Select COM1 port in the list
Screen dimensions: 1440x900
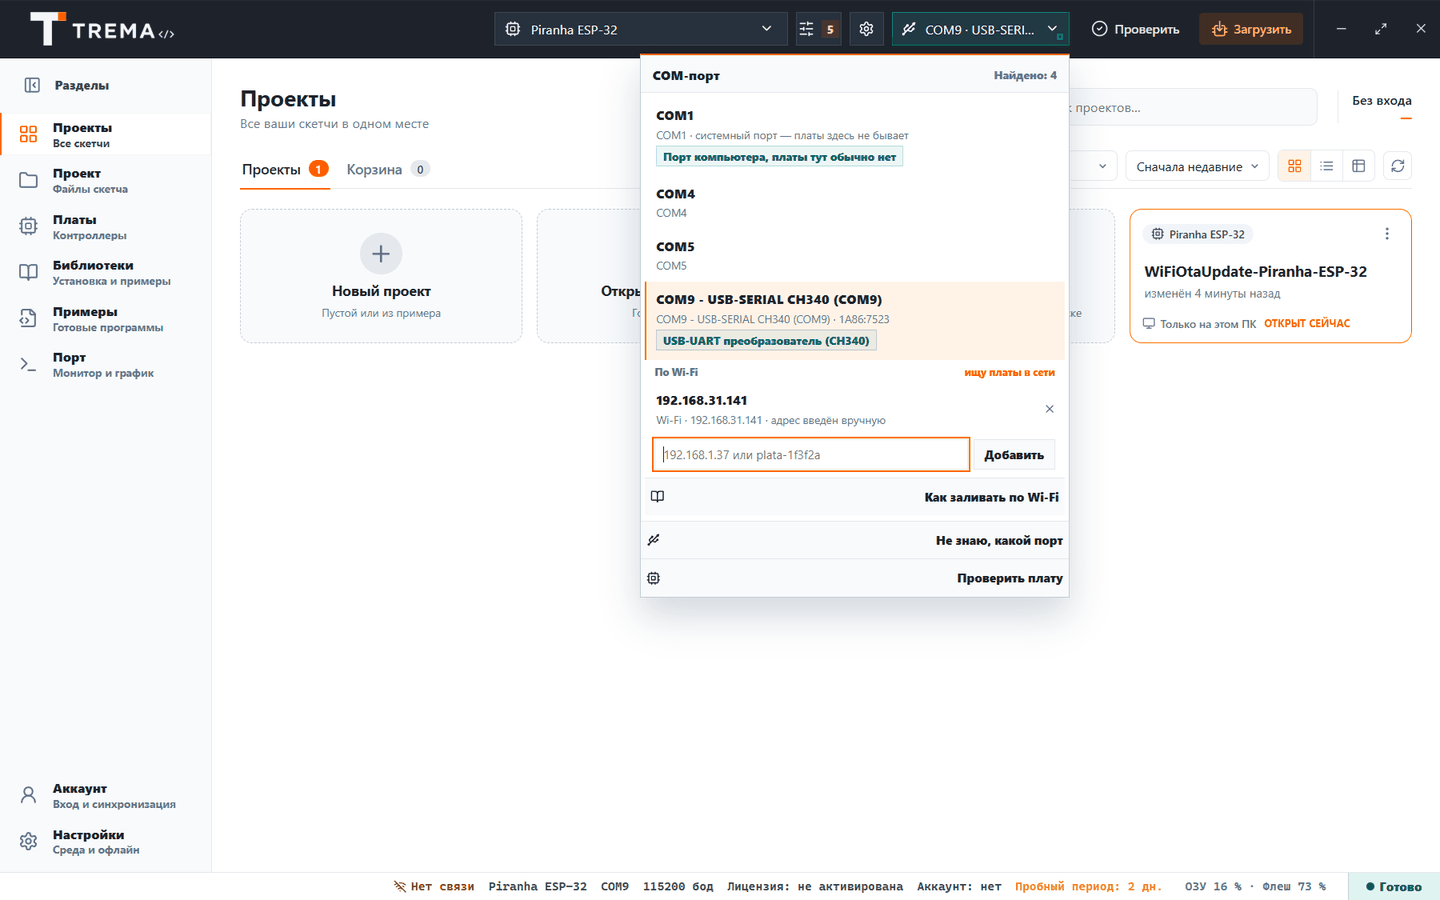(x=854, y=135)
